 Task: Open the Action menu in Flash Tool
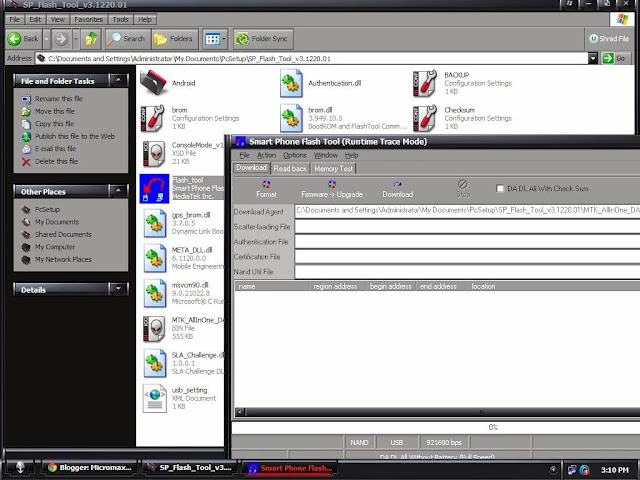(x=266, y=155)
